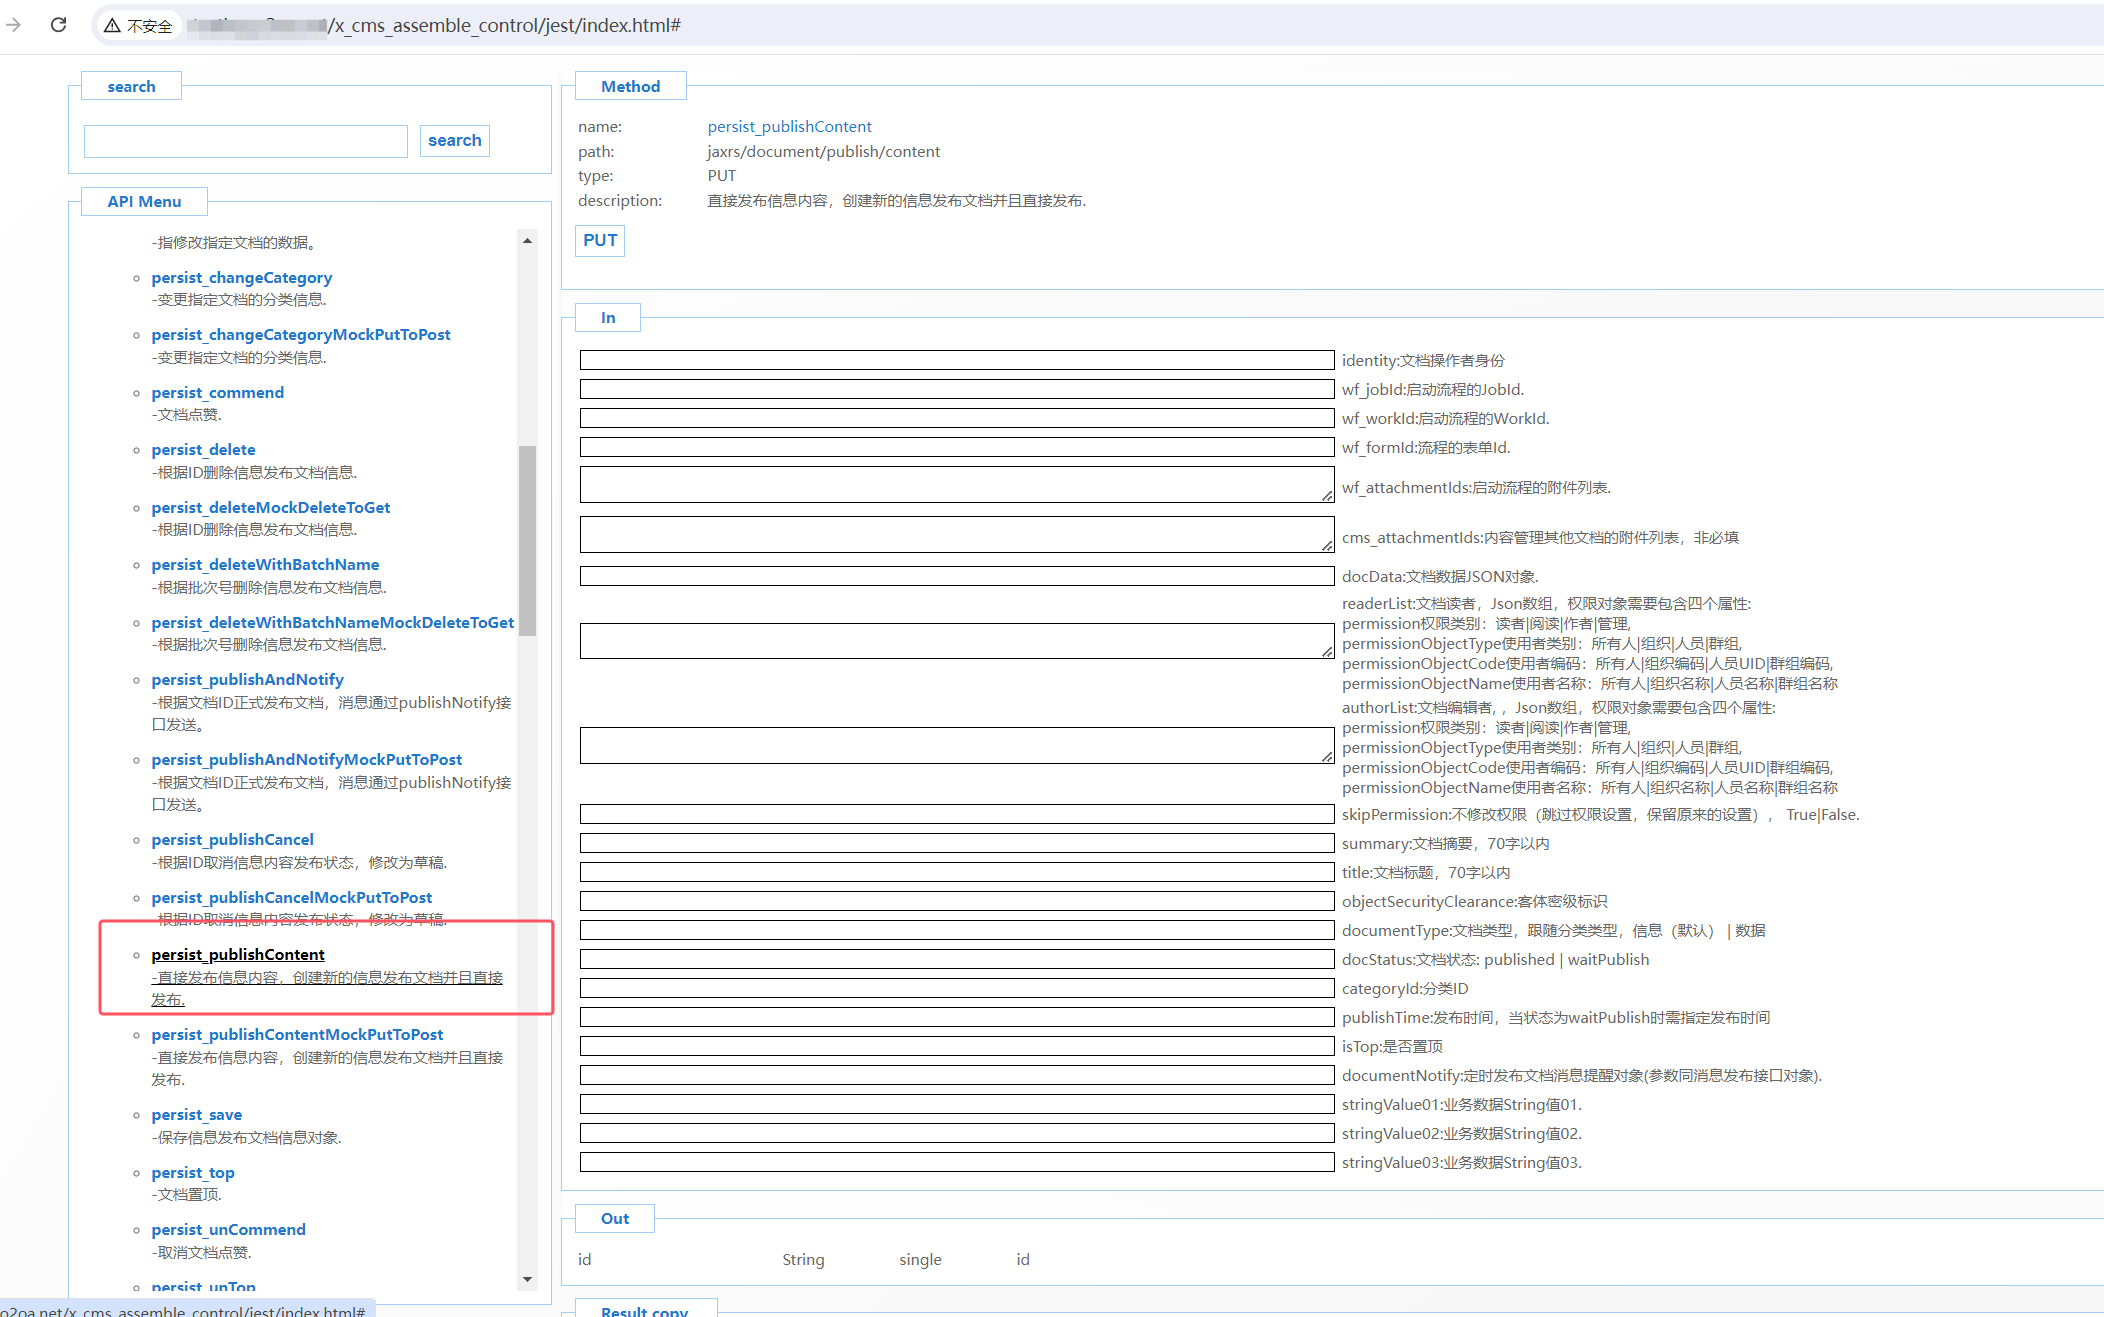This screenshot has width=2104, height=1317.
Task: Open the persist_changeCategory API link
Action: click(241, 278)
